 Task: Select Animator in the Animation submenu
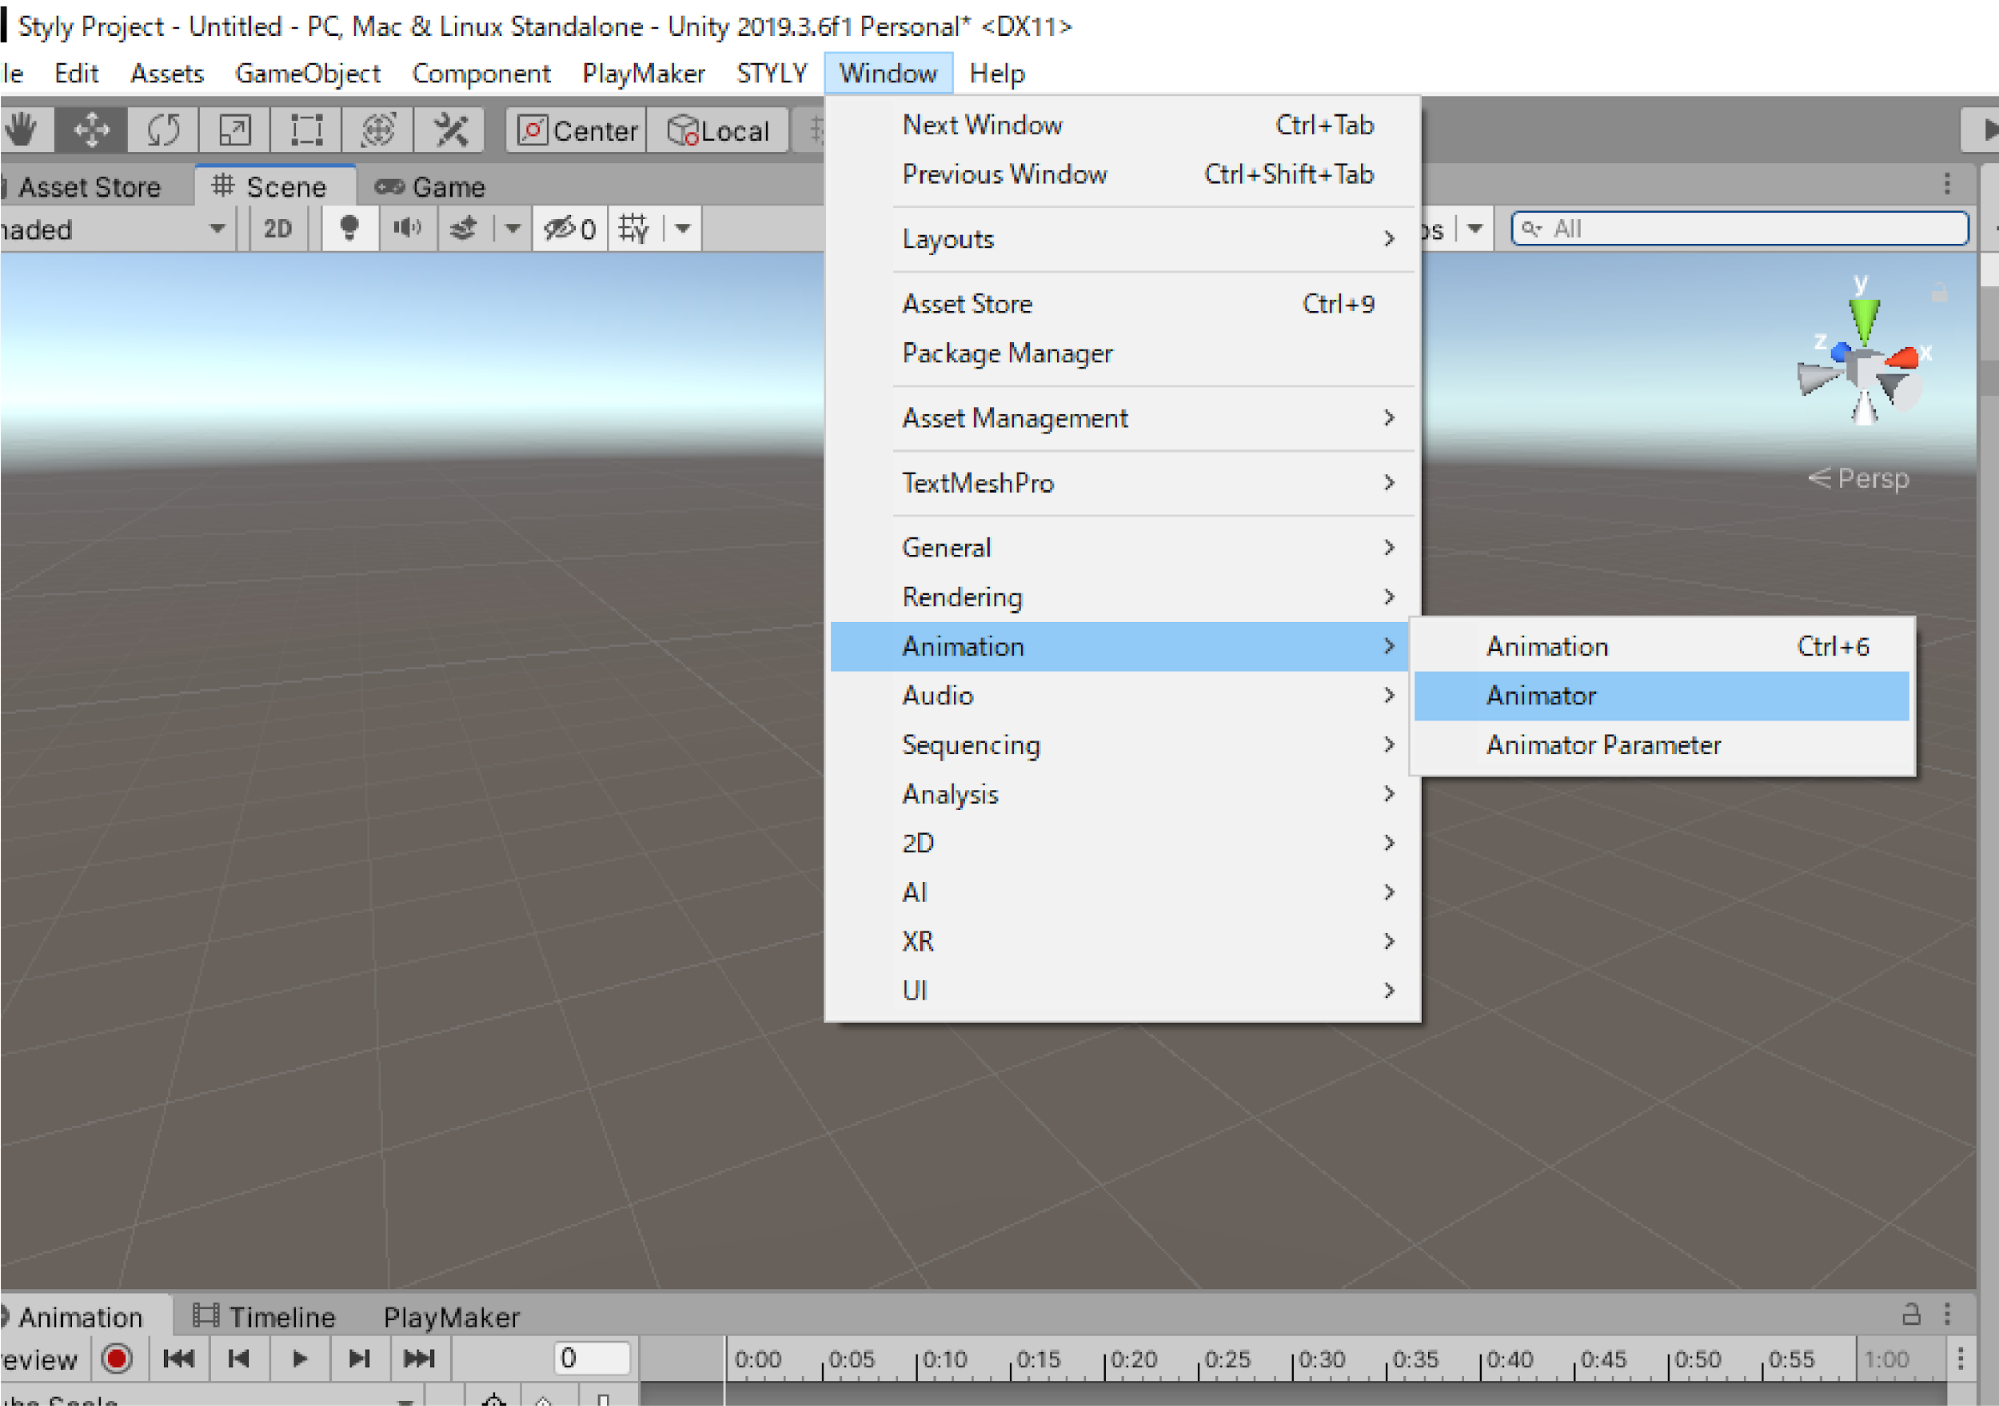coord(1662,696)
